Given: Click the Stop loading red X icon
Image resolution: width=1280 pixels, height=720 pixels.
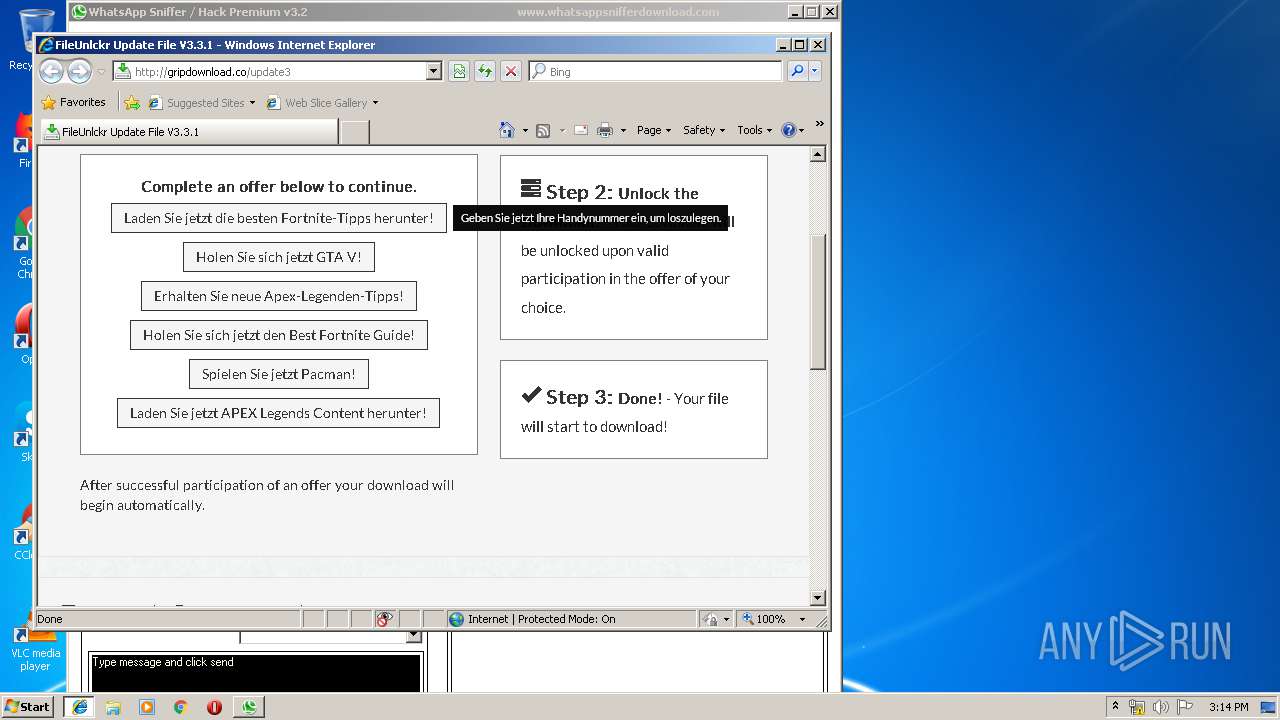Looking at the screenshot, I should [x=511, y=71].
